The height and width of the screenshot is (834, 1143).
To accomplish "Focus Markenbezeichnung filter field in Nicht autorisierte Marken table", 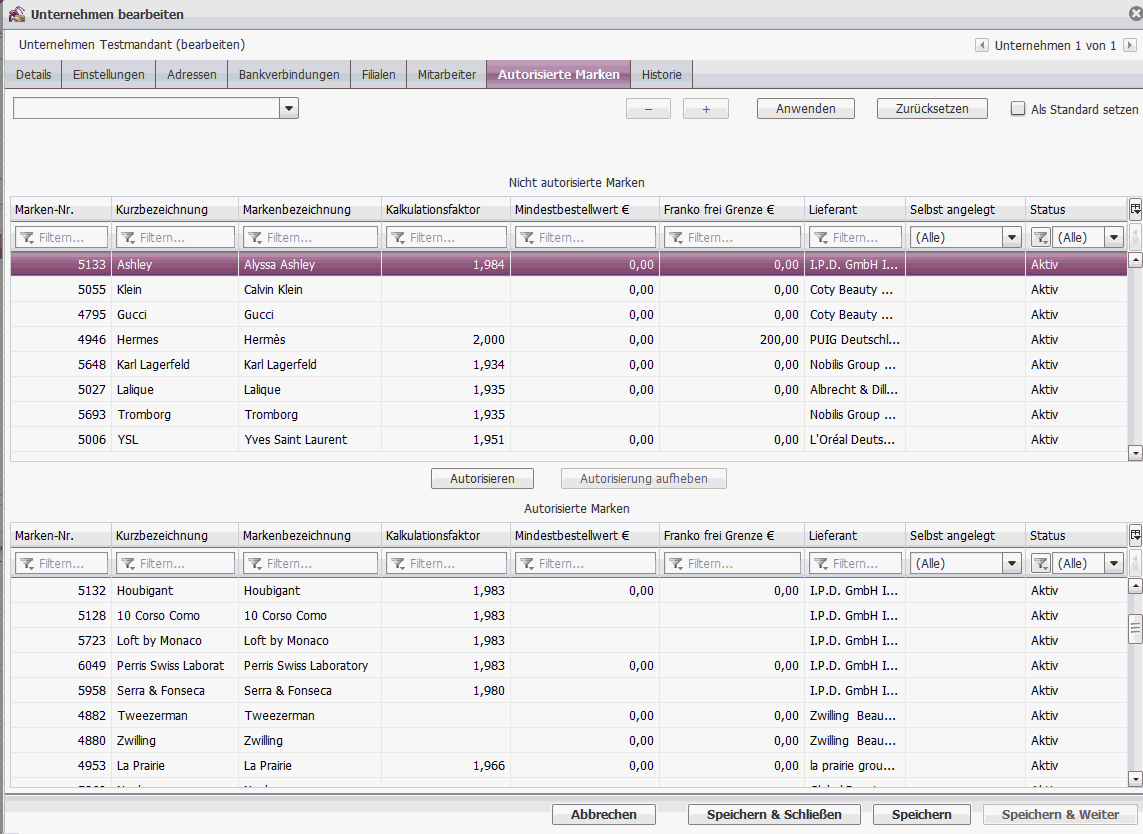I will pyautogui.click(x=310, y=238).
